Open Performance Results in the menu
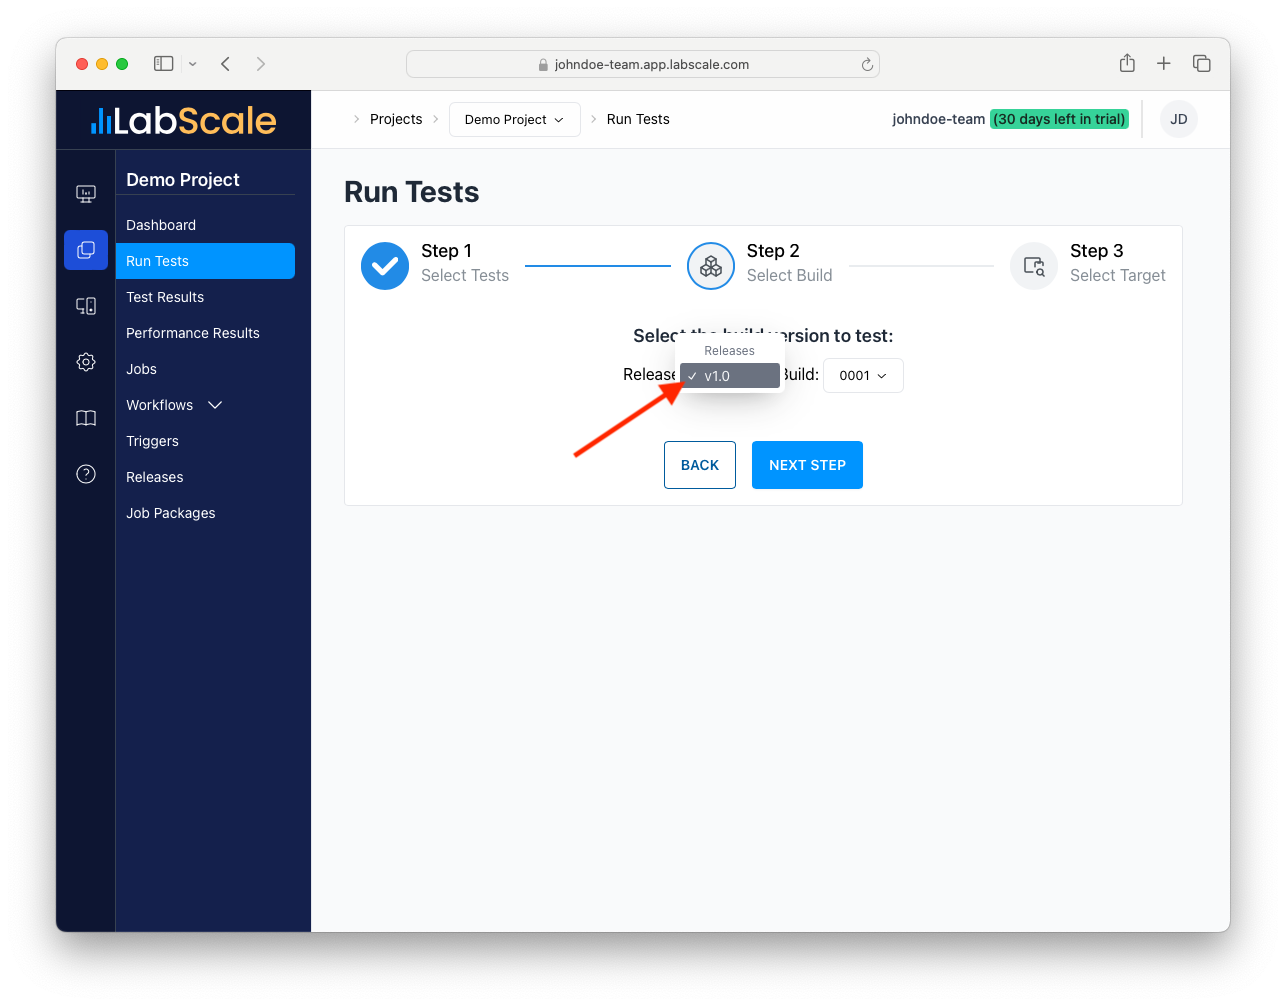The width and height of the screenshot is (1286, 1006). click(x=205, y=333)
